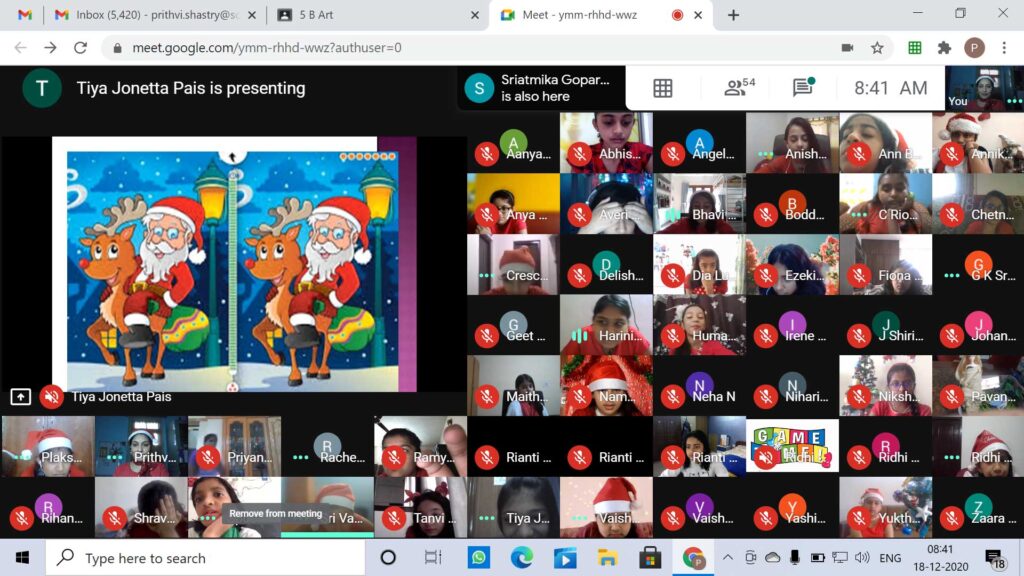Click the 8:41 AM meeting clock

pos(890,88)
